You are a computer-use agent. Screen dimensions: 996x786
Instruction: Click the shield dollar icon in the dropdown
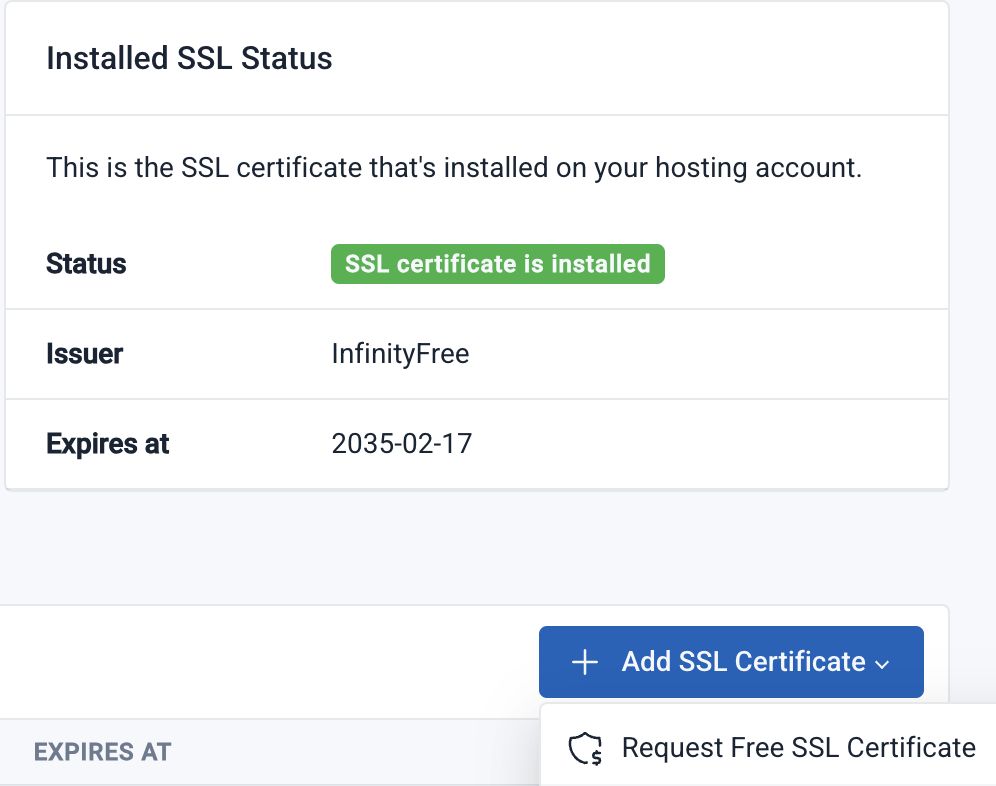point(585,749)
